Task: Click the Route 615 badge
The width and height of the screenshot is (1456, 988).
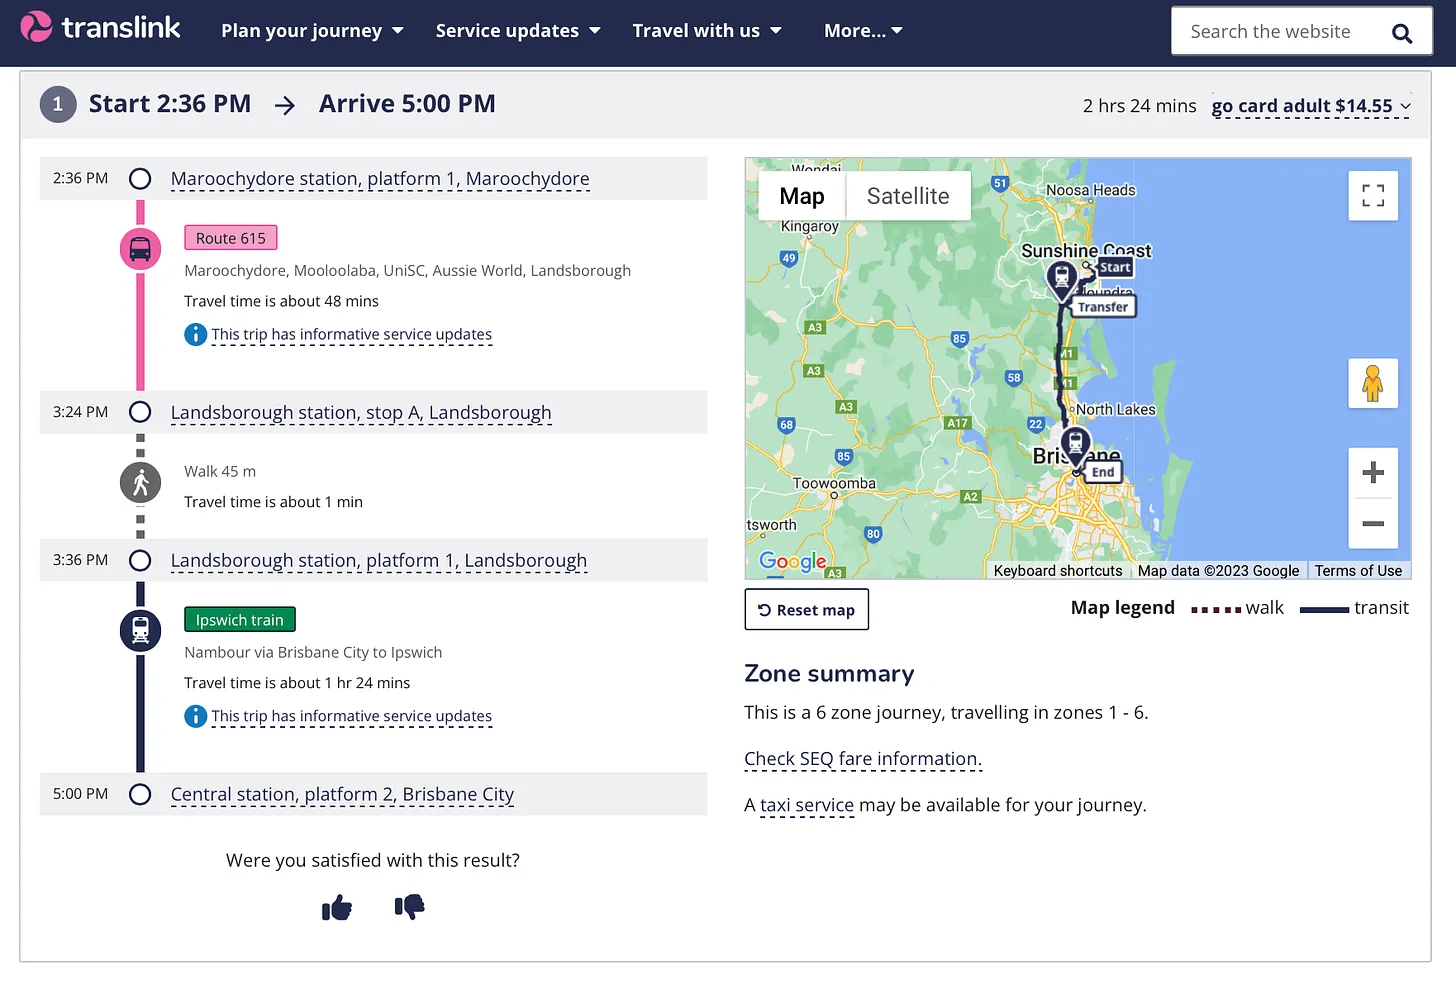Action: tap(231, 238)
